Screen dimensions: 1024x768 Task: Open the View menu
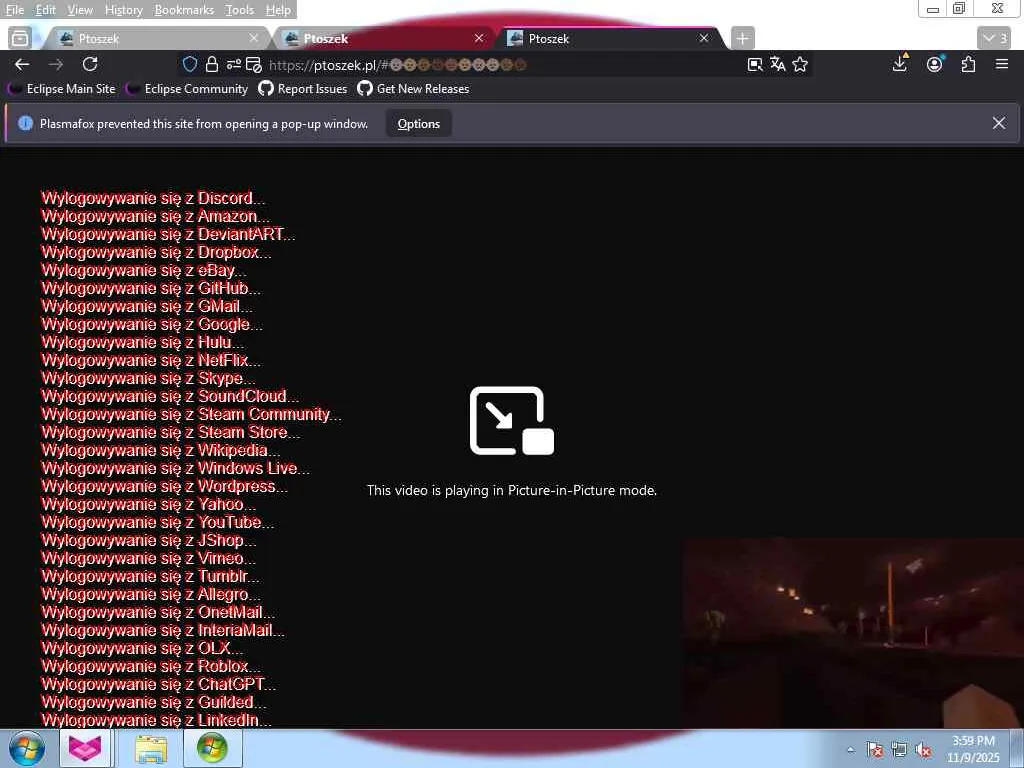[x=80, y=10]
